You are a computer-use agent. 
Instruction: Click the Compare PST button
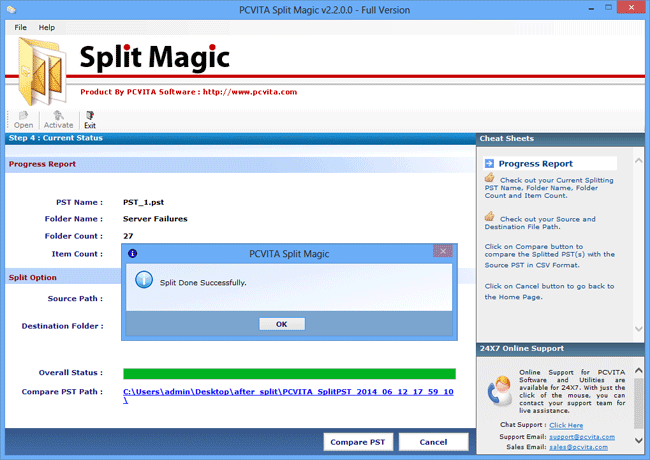pos(357,442)
